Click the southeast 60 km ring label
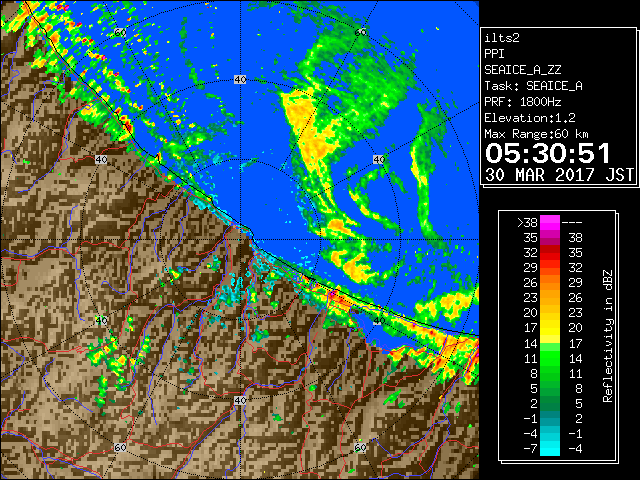The image size is (640, 480). (x=360, y=447)
